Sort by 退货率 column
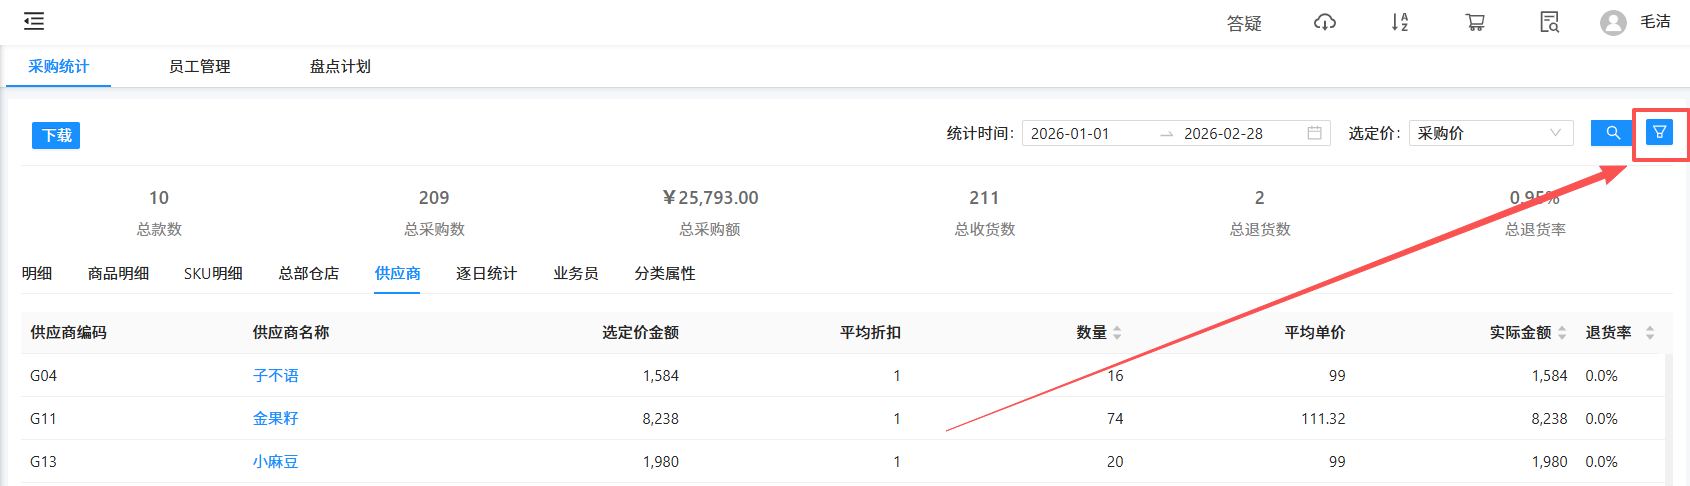1690x486 pixels. [1649, 333]
